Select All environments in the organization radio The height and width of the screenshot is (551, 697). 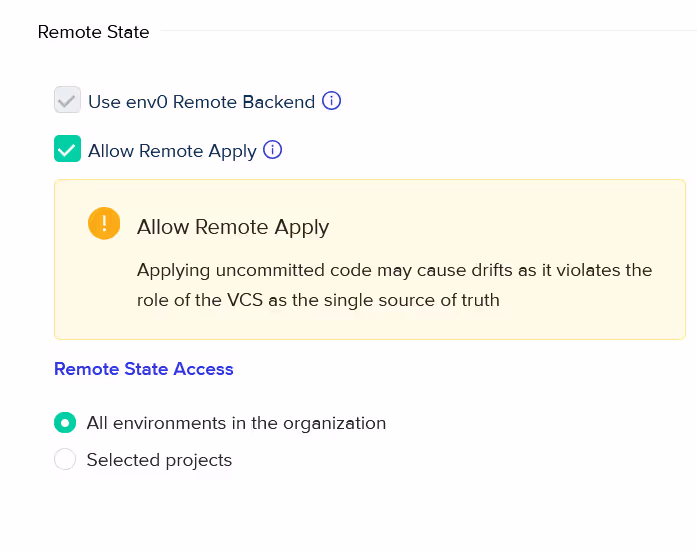coord(65,423)
